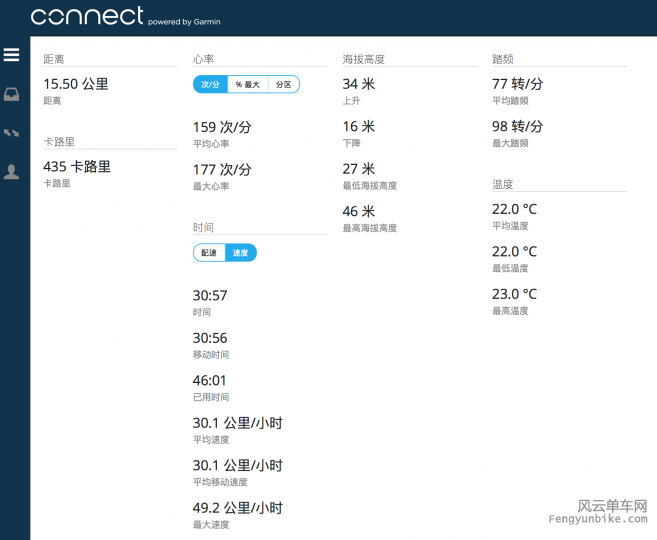Click the crossing arrows icon in sidebar

(x=12, y=132)
